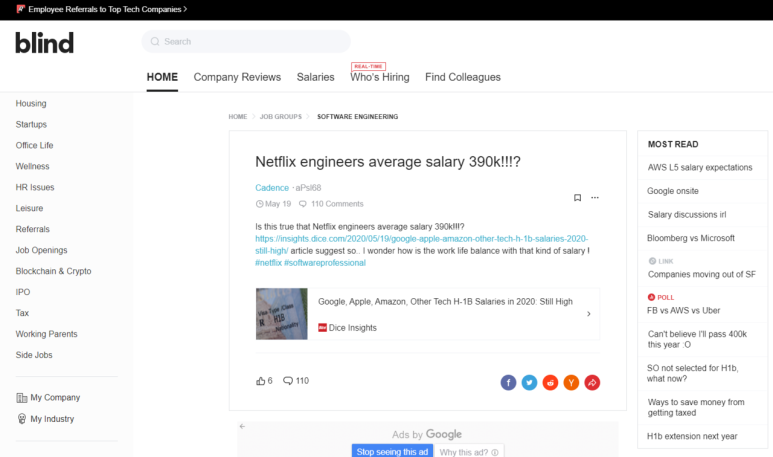Click the comment bubble icon showing 110

click(288, 381)
